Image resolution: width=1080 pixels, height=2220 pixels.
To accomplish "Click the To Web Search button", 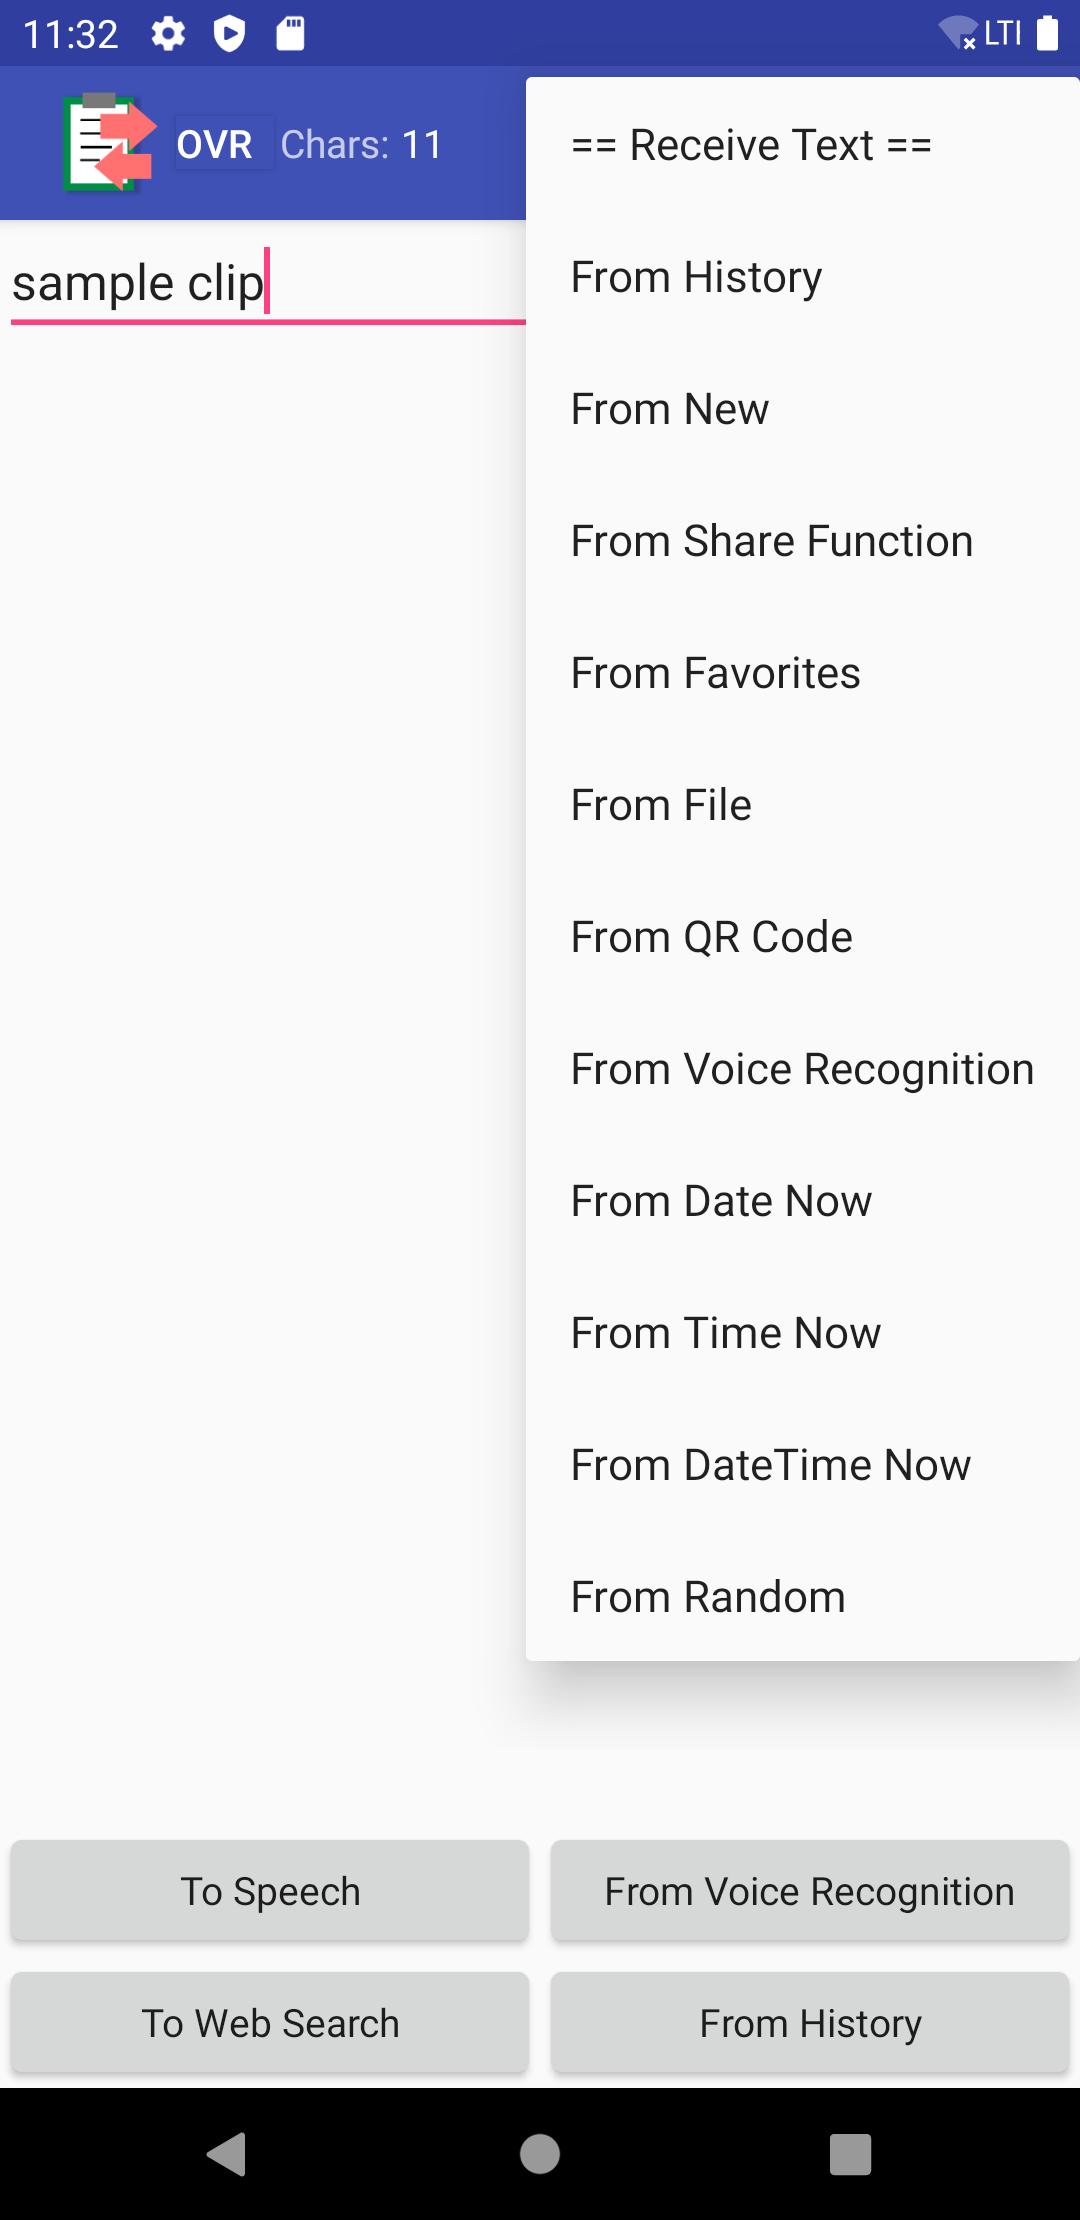I will (x=270, y=2023).
